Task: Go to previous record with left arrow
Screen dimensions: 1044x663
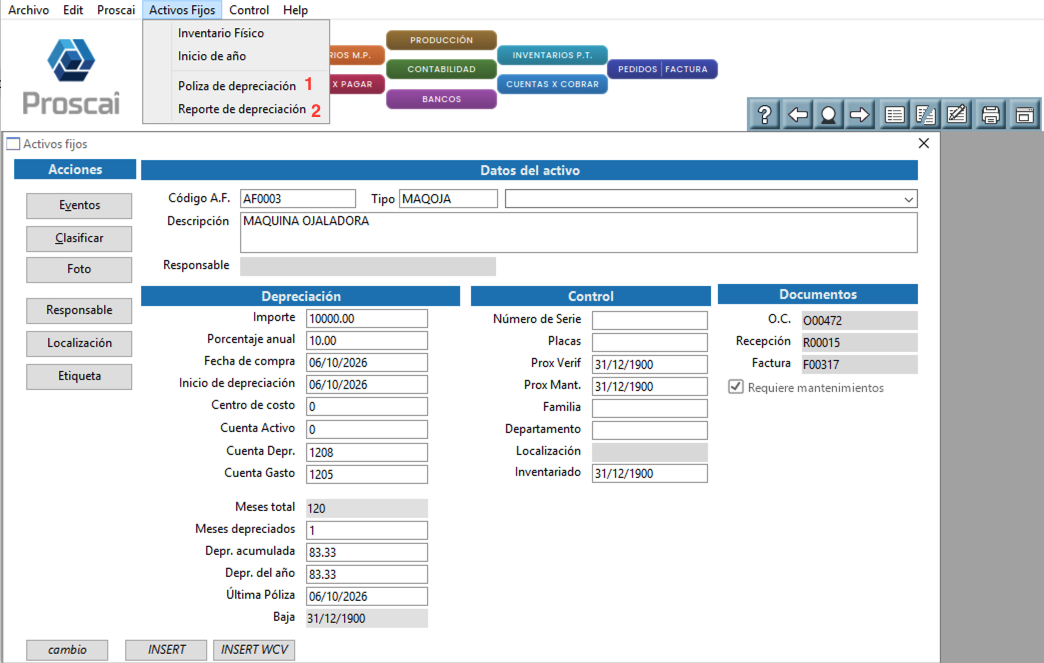Action: 797,114
